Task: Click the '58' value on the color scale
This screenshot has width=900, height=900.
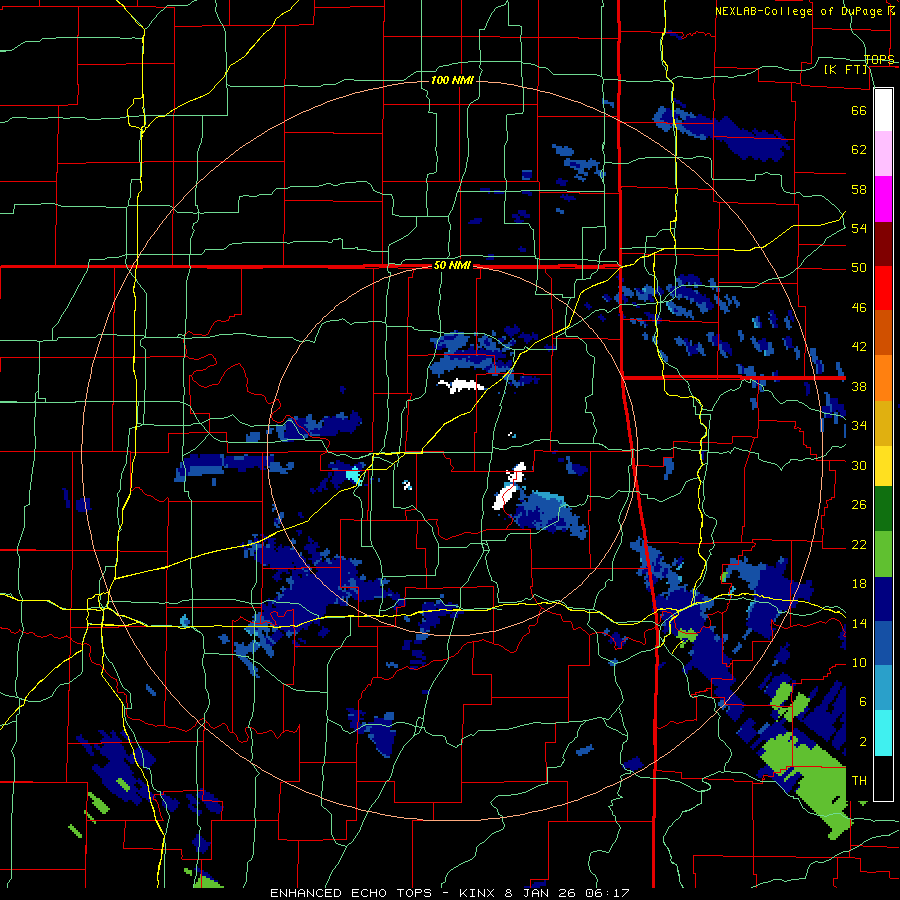Action: tap(859, 189)
